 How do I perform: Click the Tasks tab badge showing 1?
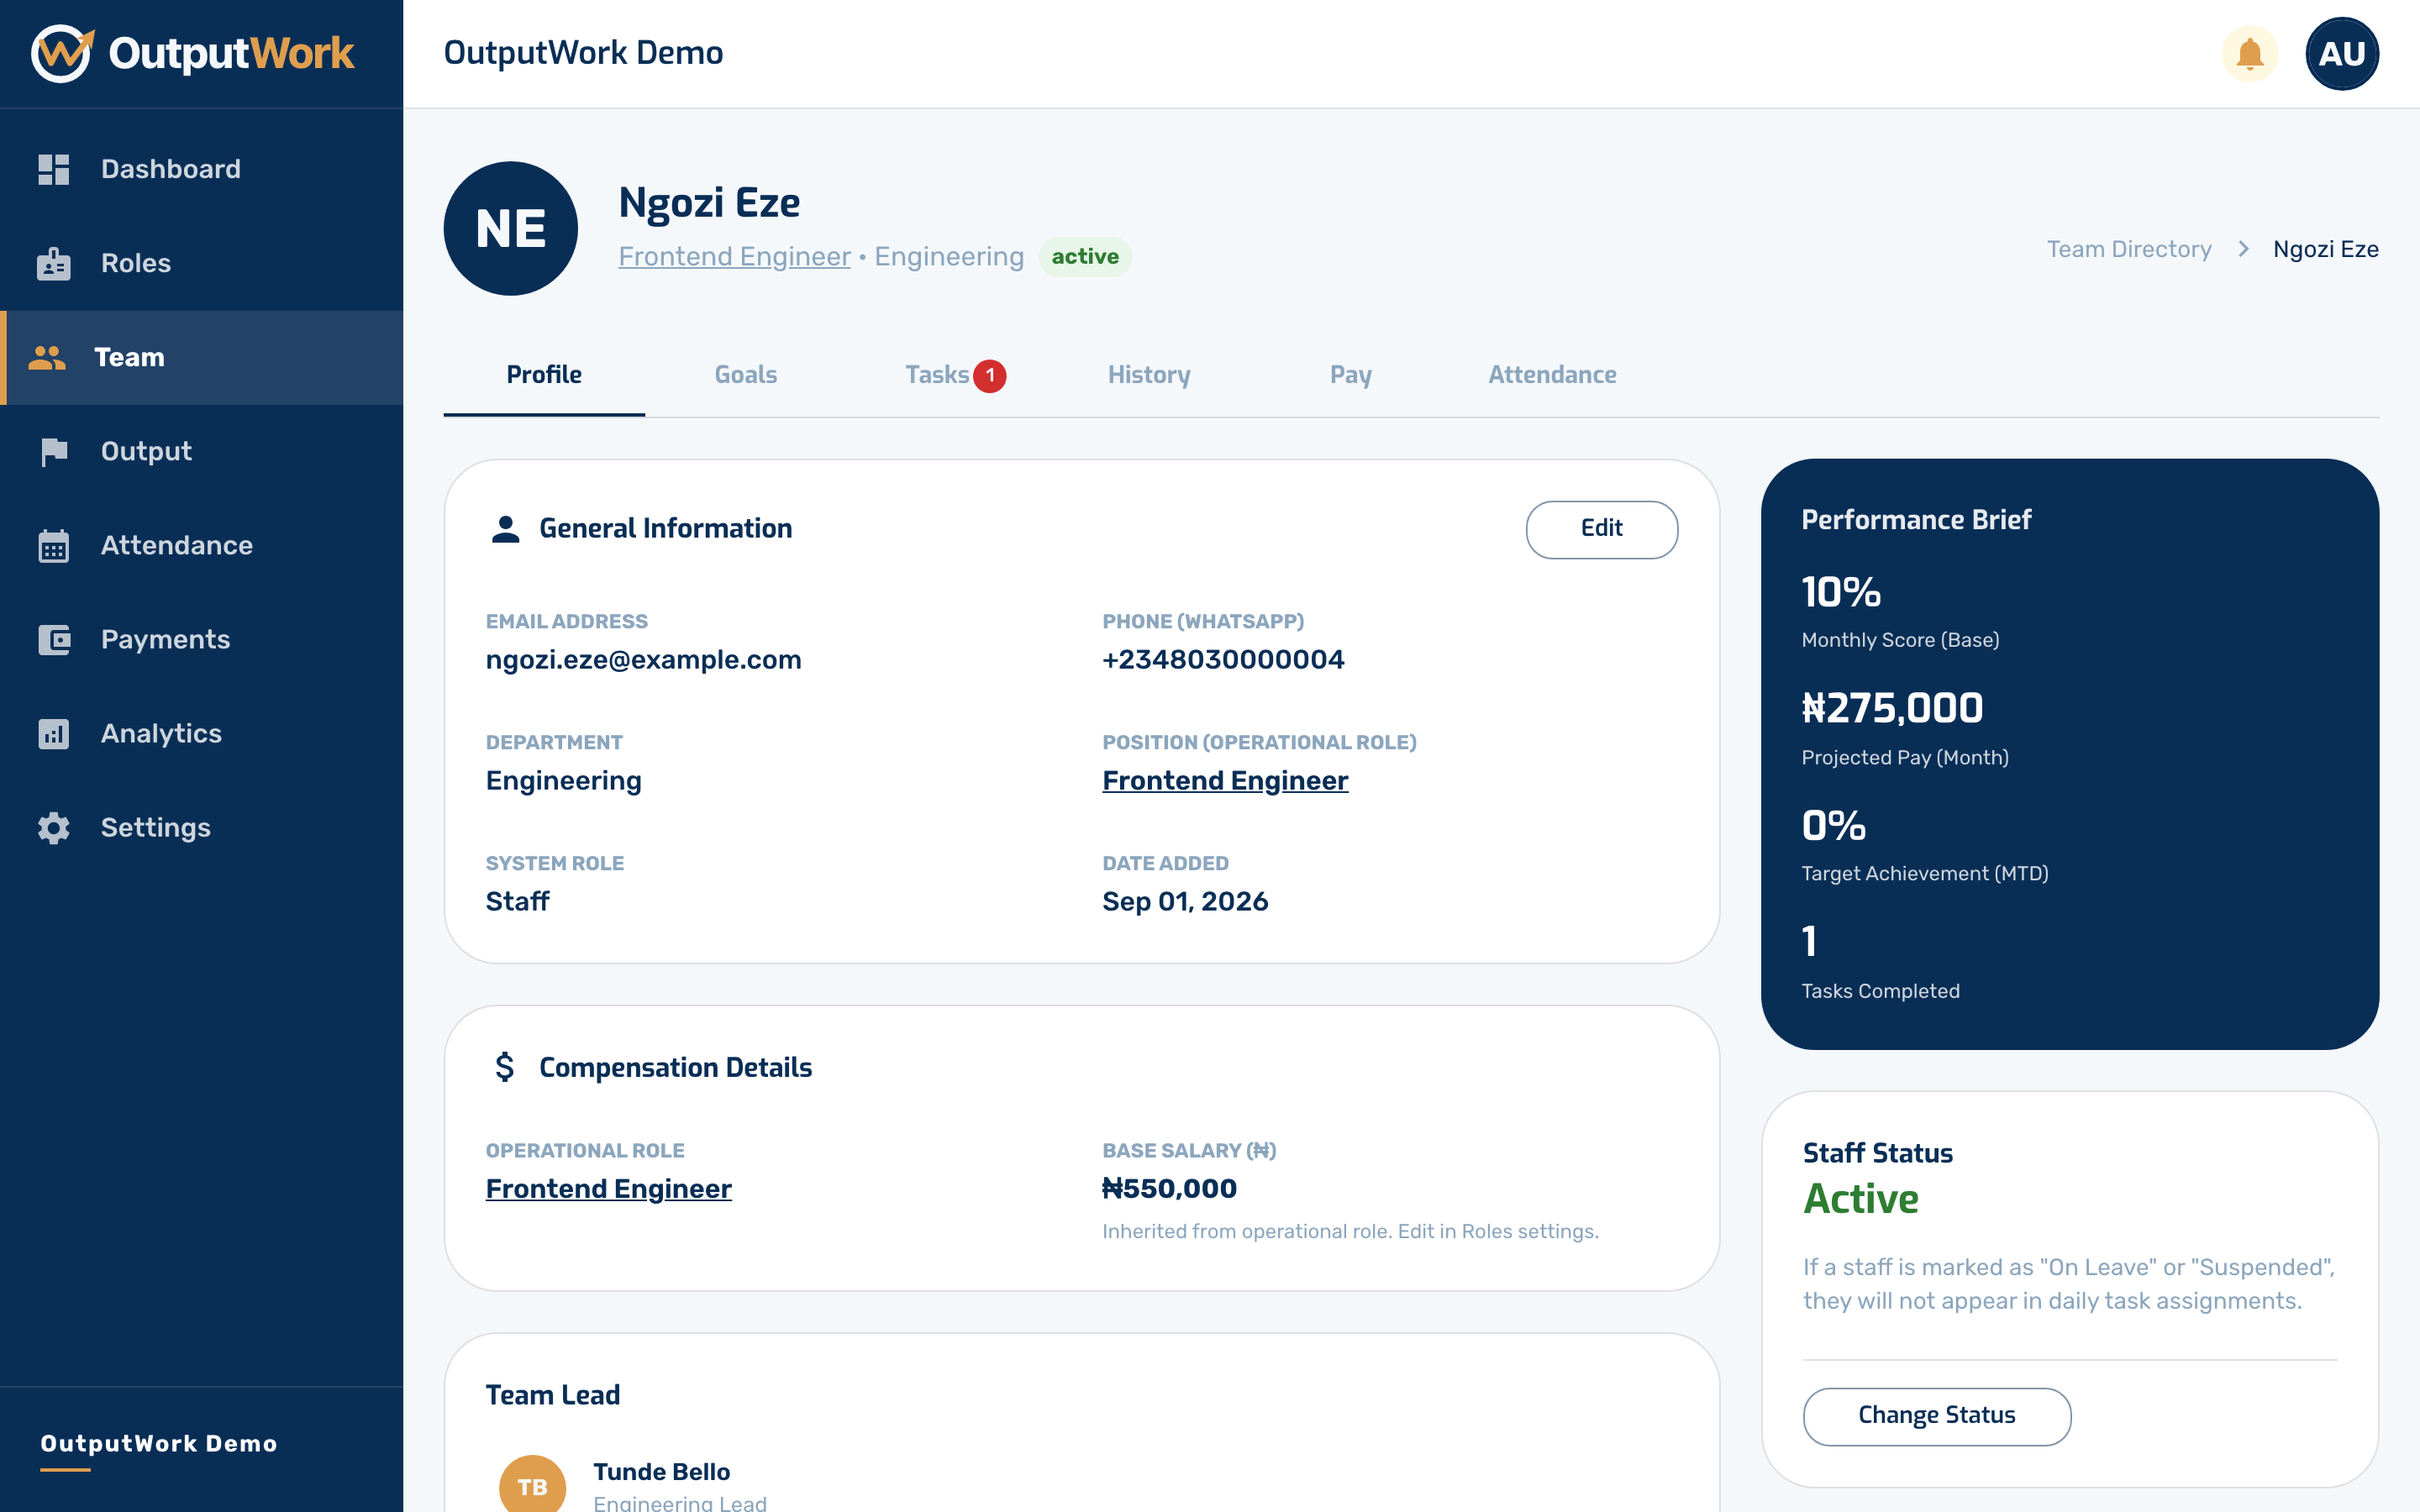pyautogui.click(x=990, y=376)
